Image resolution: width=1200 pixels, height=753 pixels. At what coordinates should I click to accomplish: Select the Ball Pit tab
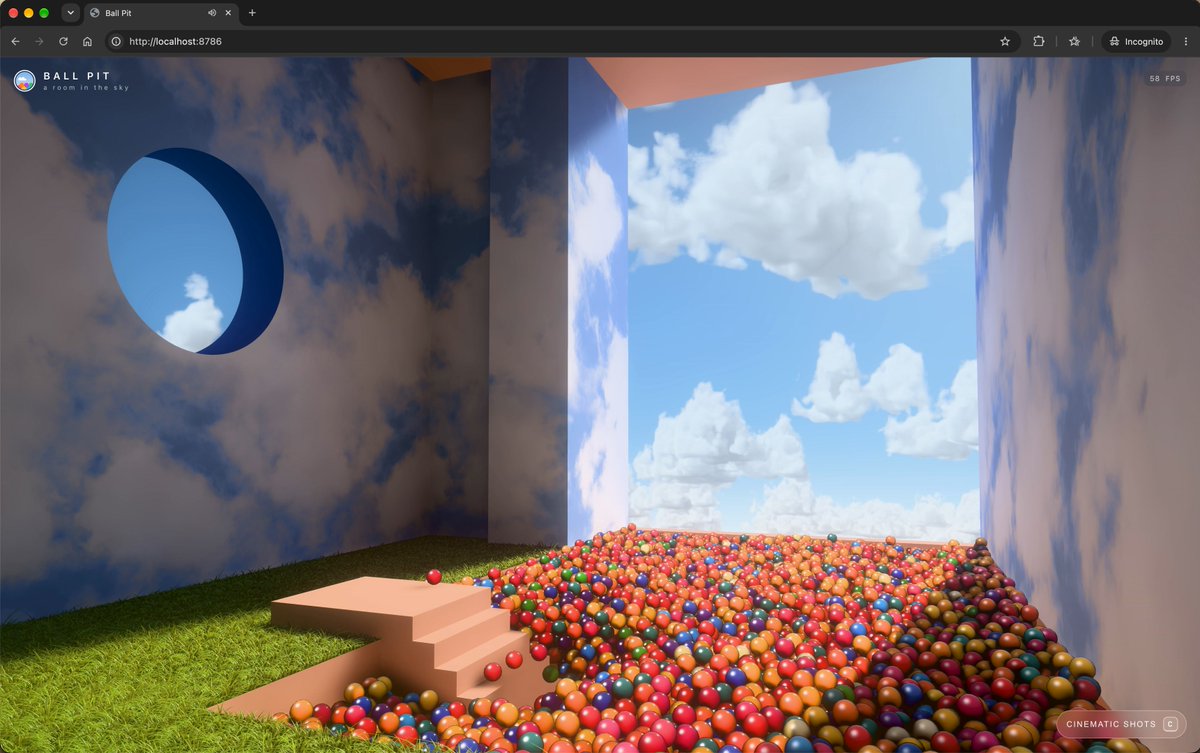coord(160,13)
